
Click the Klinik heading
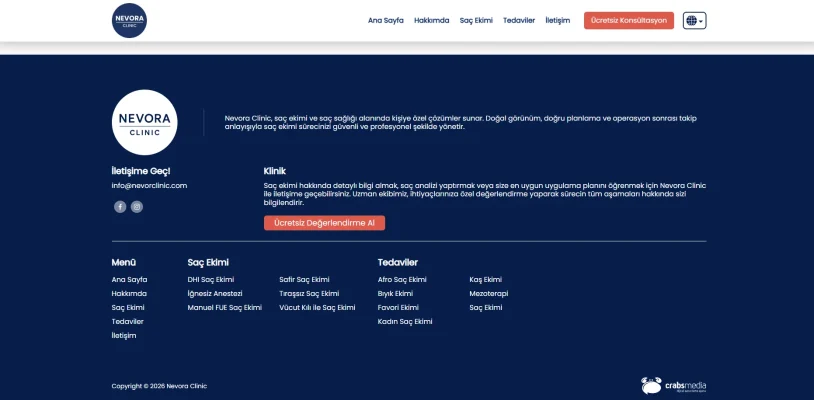[275, 171]
